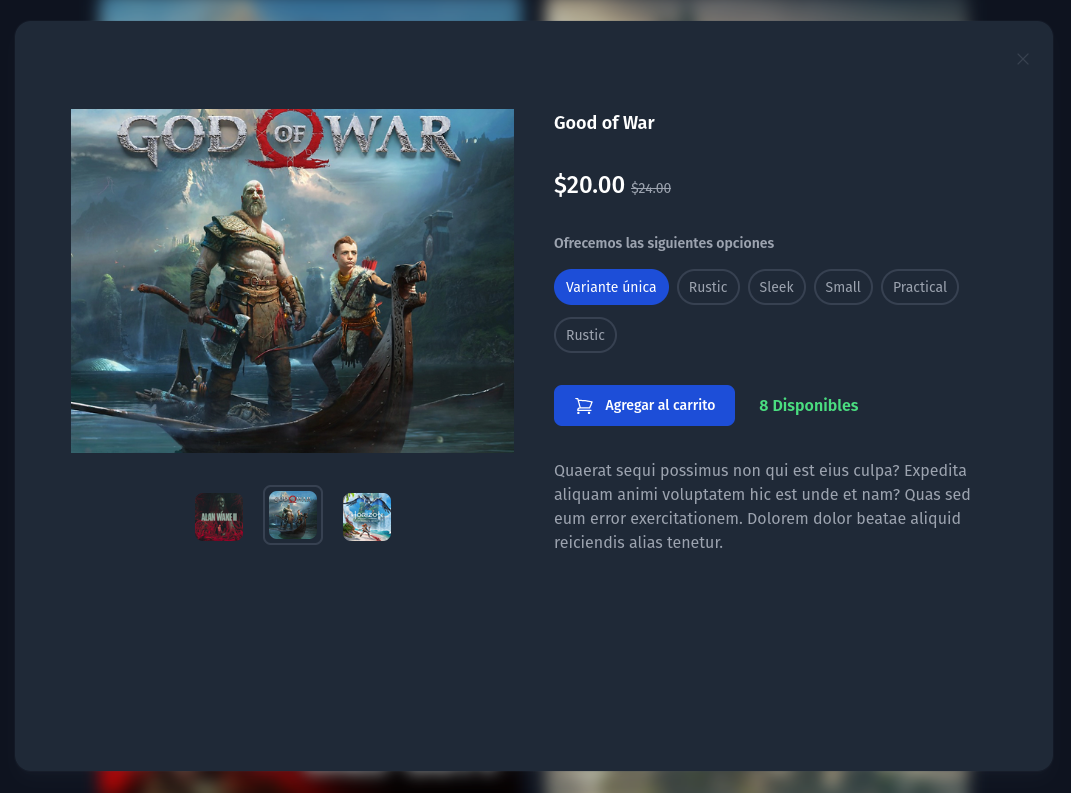Viewport: 1071px width, 793px height.
Task: Click the "Quaerat sequi possimus" description paragraph
Action: 762,507
